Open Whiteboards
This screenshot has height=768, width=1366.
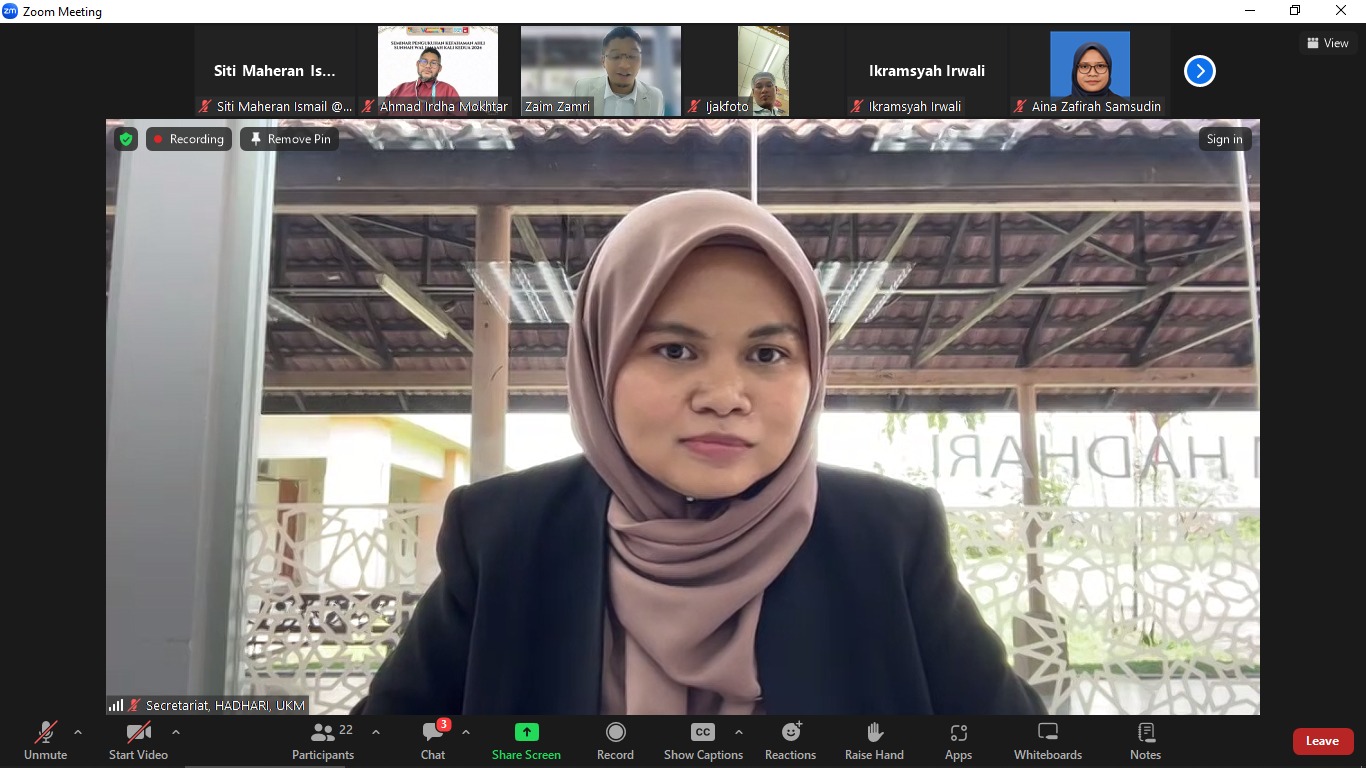point(1047,741)
